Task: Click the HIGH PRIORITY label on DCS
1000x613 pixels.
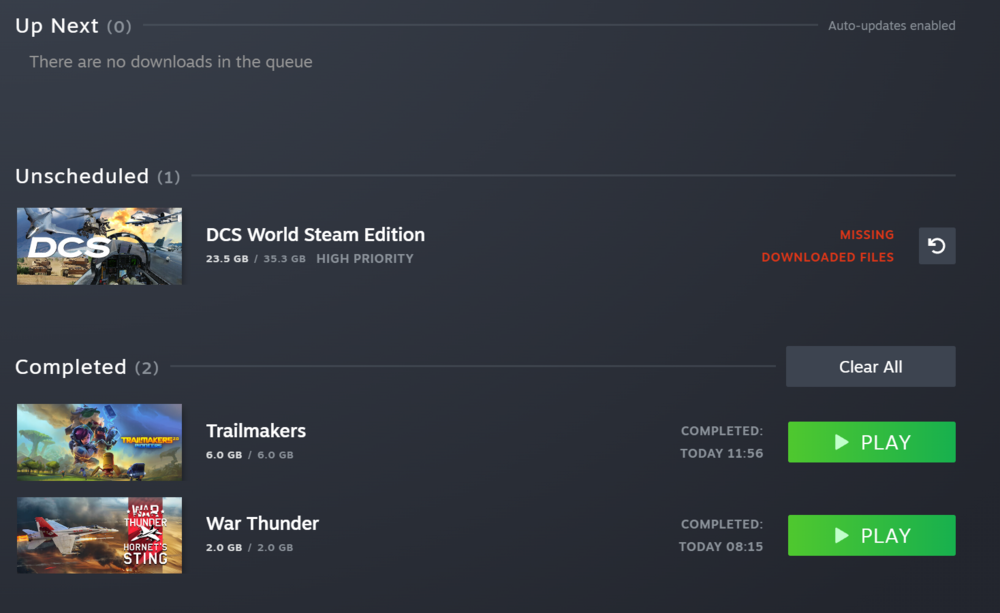Action: point(364,259)
